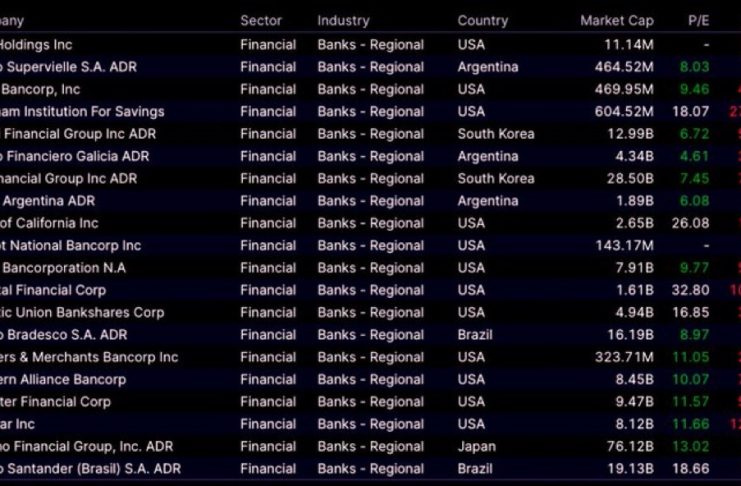Click the Japan country cell
Screen dimensions: 741x486
click(476, 446)
